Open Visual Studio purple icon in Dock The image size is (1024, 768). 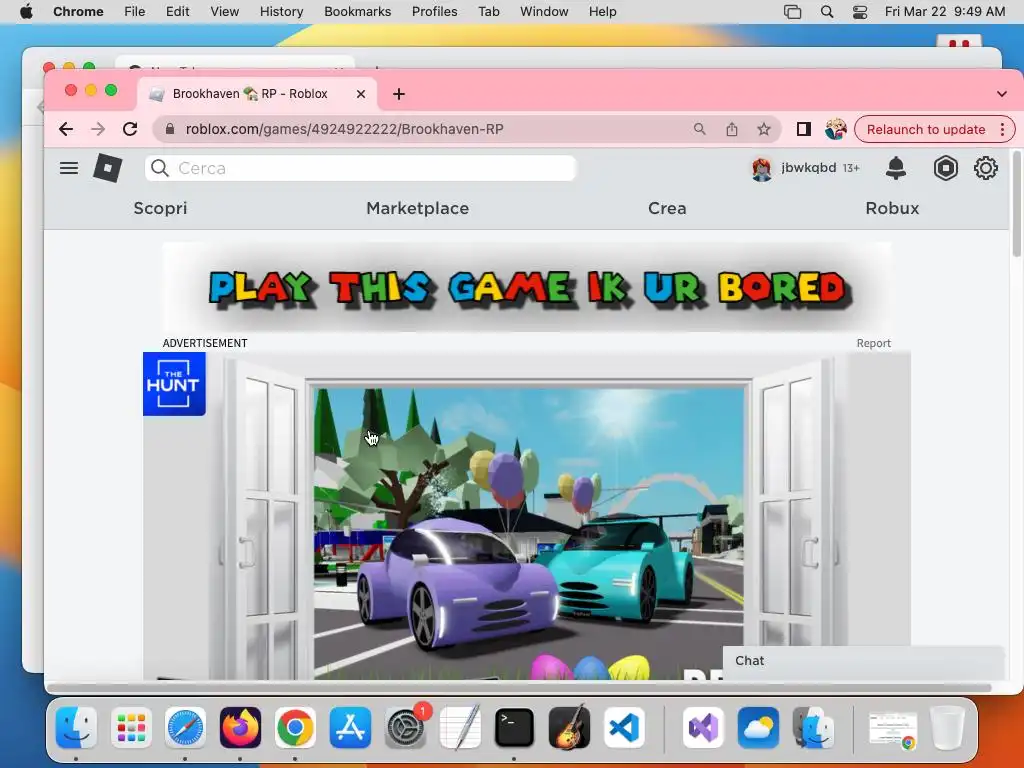[703, 728]
